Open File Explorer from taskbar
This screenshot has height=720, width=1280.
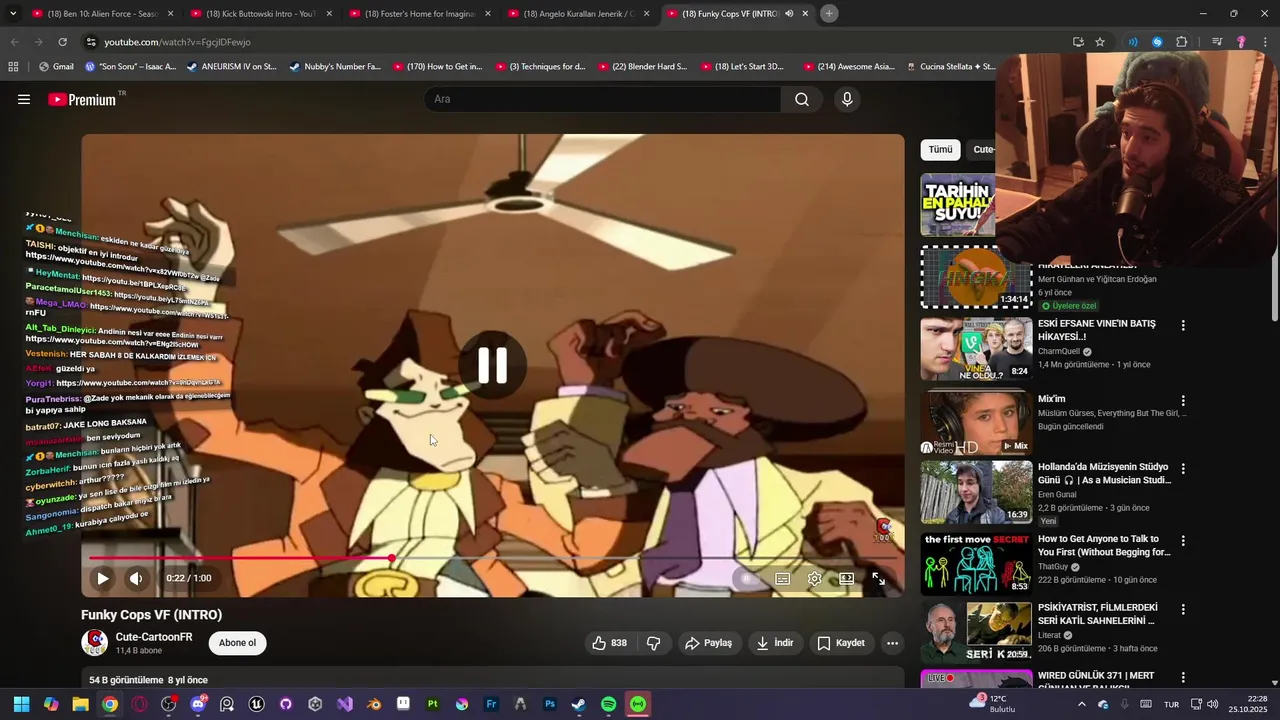coord(80,704)
